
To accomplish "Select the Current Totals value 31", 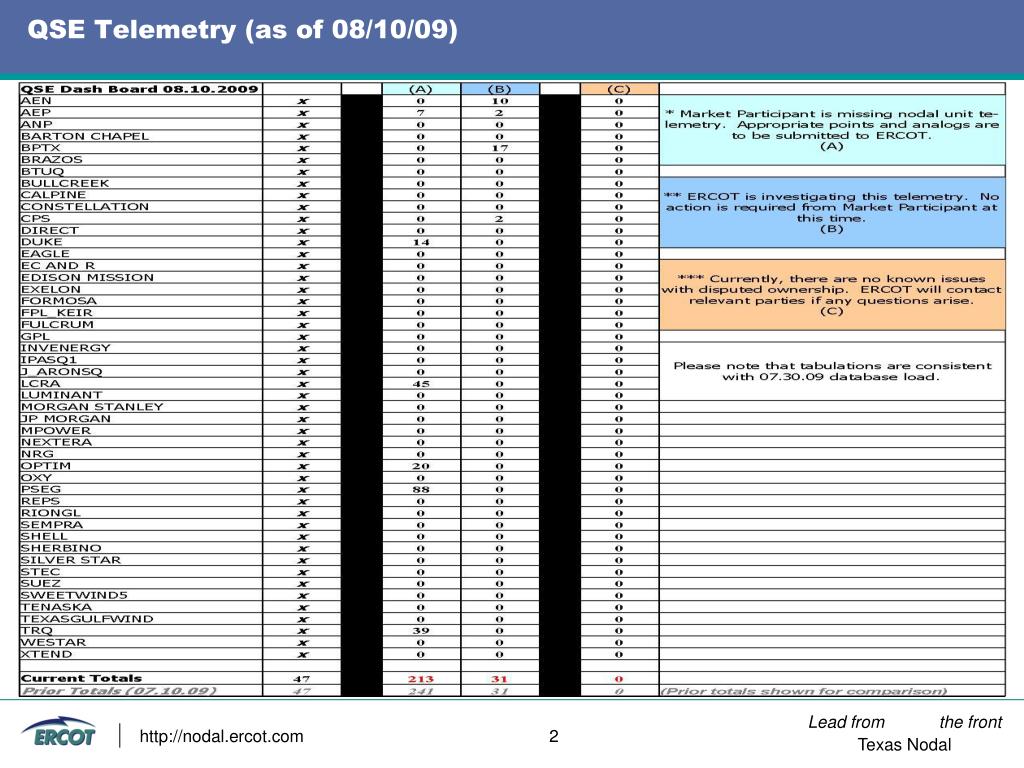I will 500,679.
